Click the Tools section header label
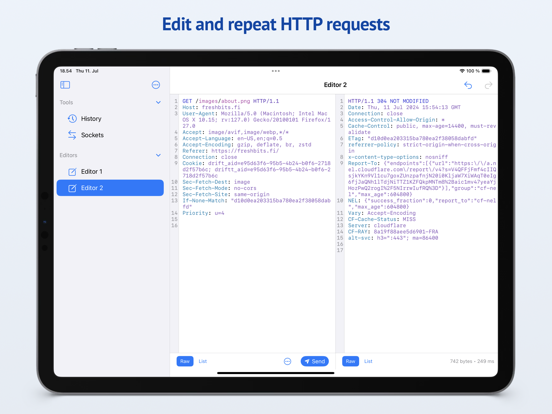Screen dimensions: 552x414 (66, 102)
